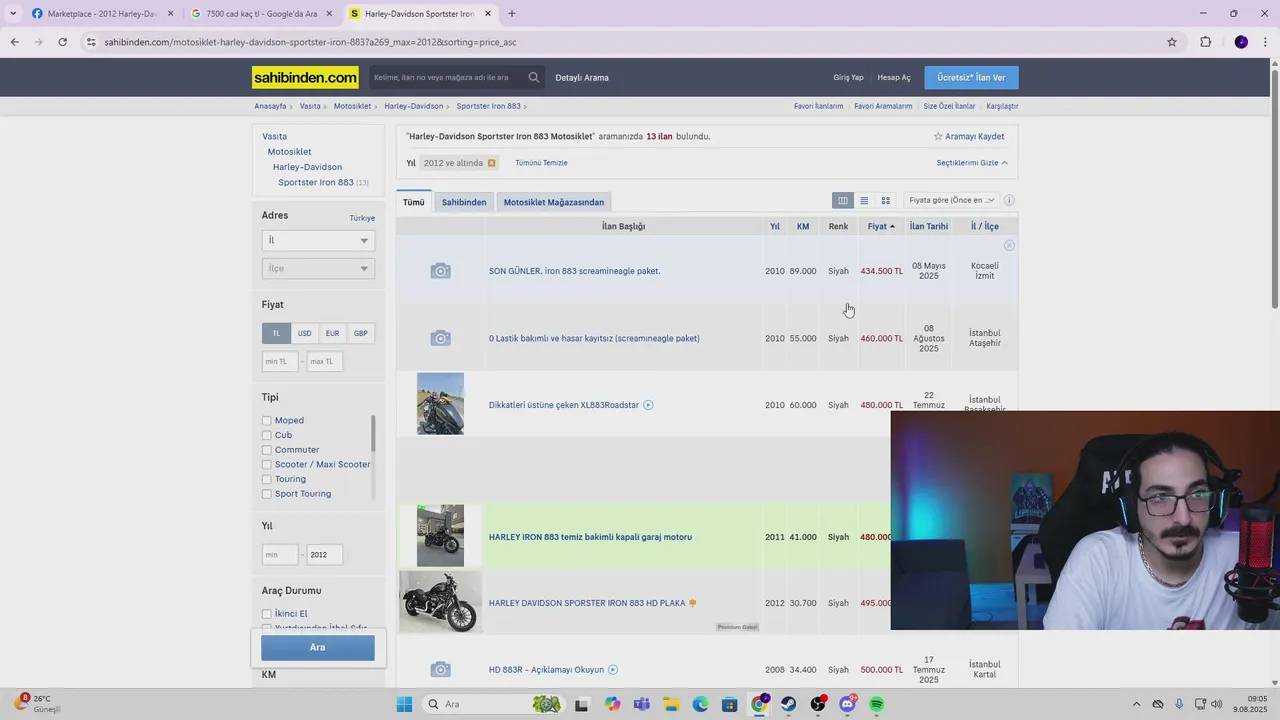1280x720 pixels.
Task: Check the Touring type checkbox
Action: pos(267,479)
